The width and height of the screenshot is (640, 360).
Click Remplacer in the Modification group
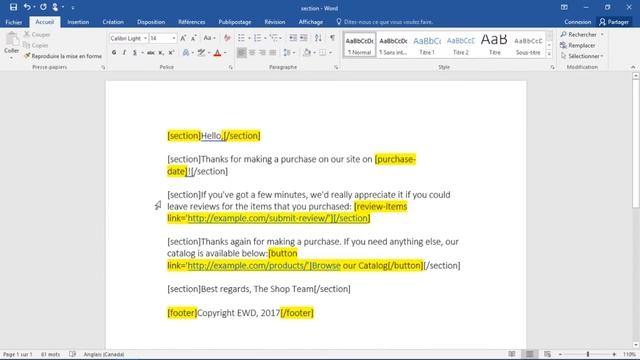578,45
